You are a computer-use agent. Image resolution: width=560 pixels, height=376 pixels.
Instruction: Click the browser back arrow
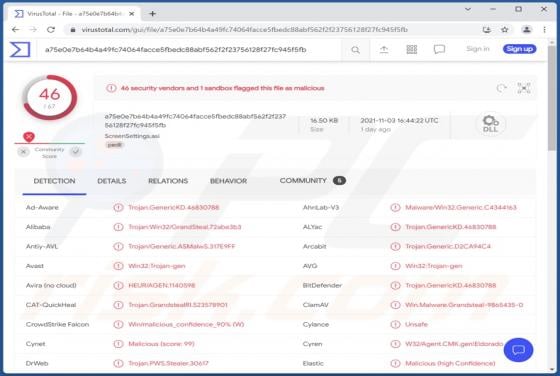pos(15,30)
